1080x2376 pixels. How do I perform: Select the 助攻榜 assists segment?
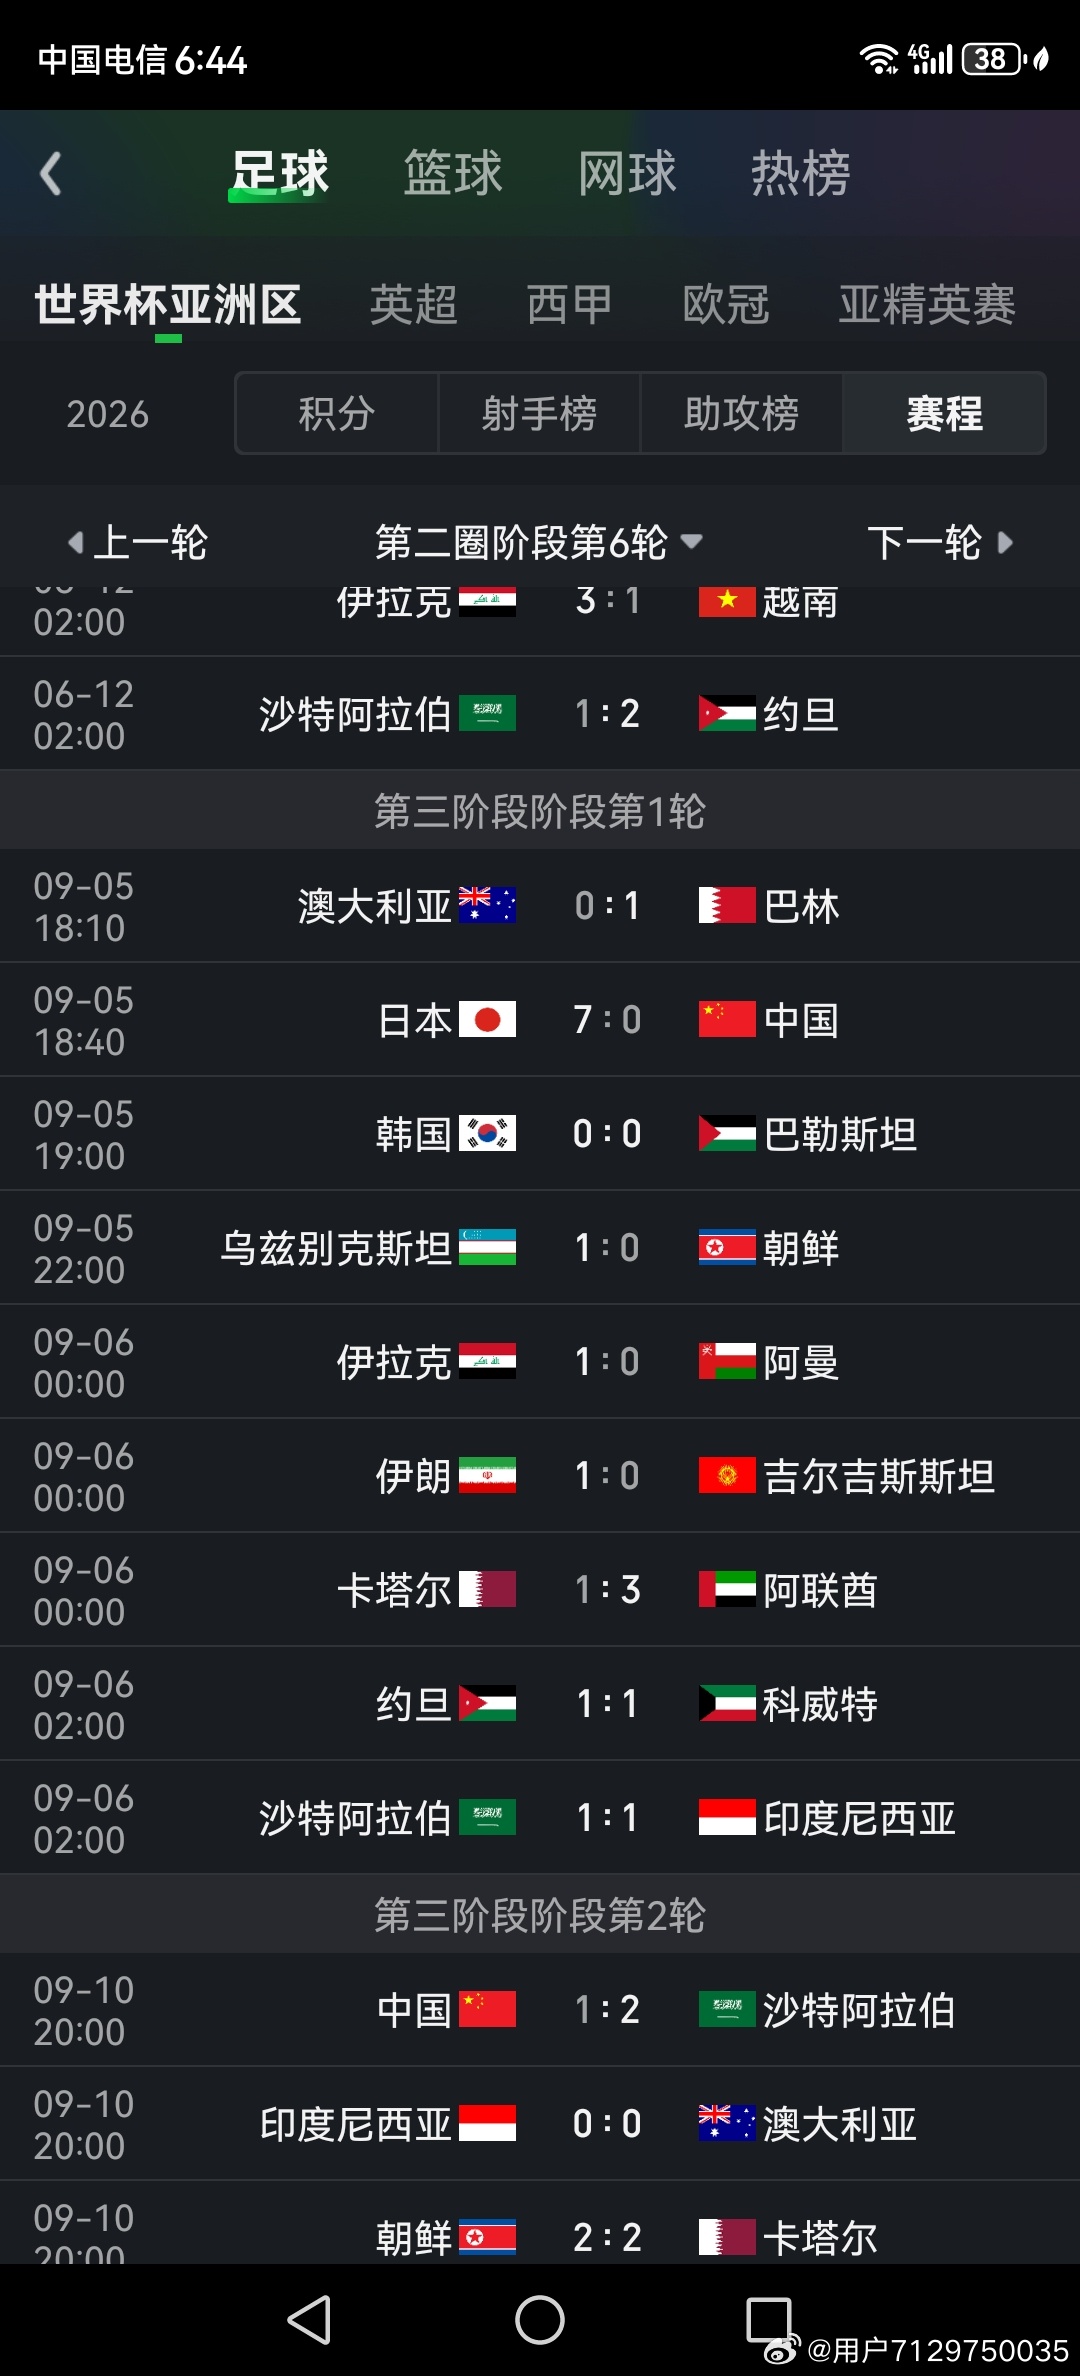point(741,414)
